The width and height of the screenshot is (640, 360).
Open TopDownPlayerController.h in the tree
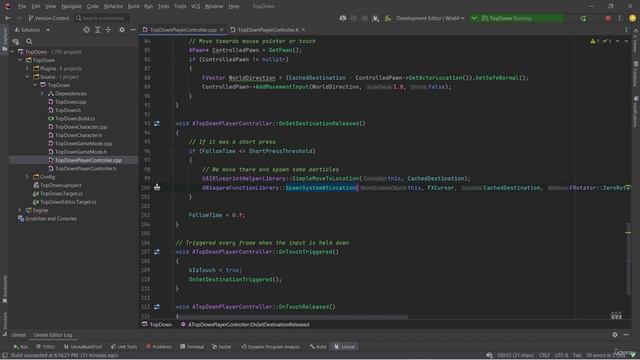(85, 169)
